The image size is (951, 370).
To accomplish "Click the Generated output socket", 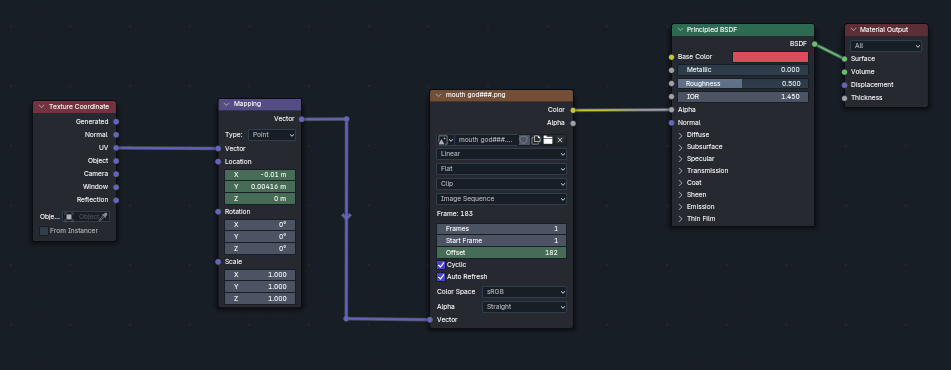I will click(116, 122).
